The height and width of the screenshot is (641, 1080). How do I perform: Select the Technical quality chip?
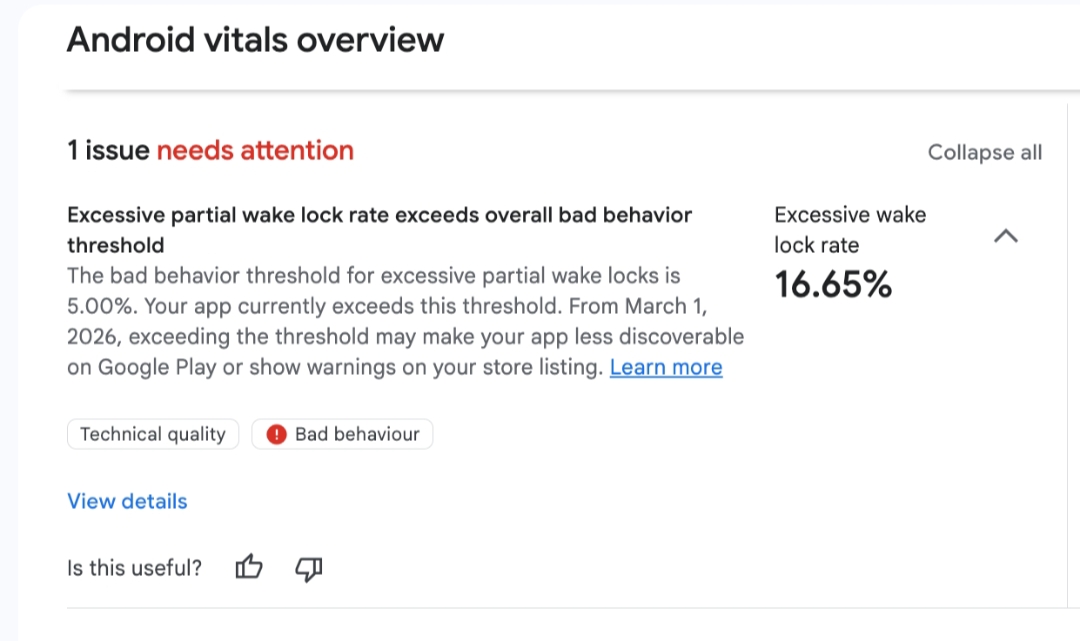click(153, 435)
